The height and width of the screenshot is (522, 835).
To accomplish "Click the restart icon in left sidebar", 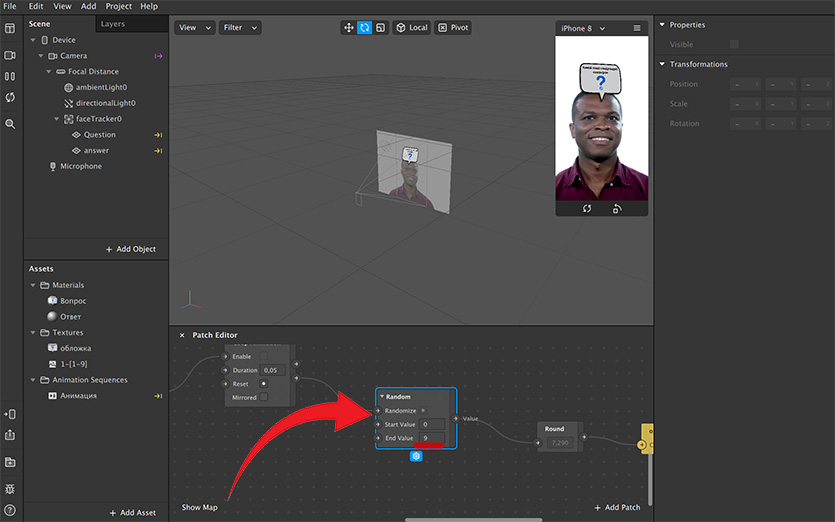I will 10,98.
